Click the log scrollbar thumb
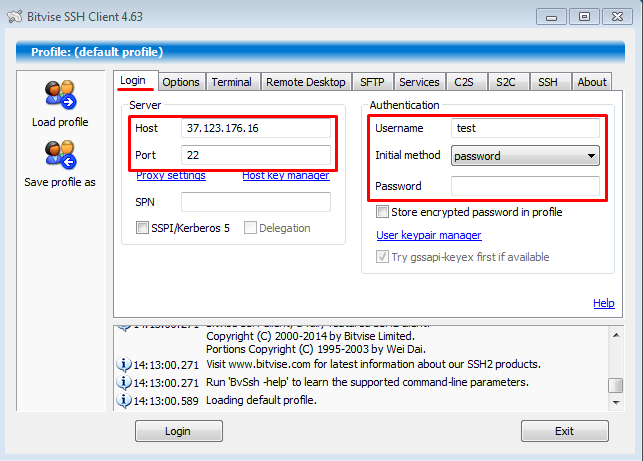The image size is (643, 461). tap(616, 386)
